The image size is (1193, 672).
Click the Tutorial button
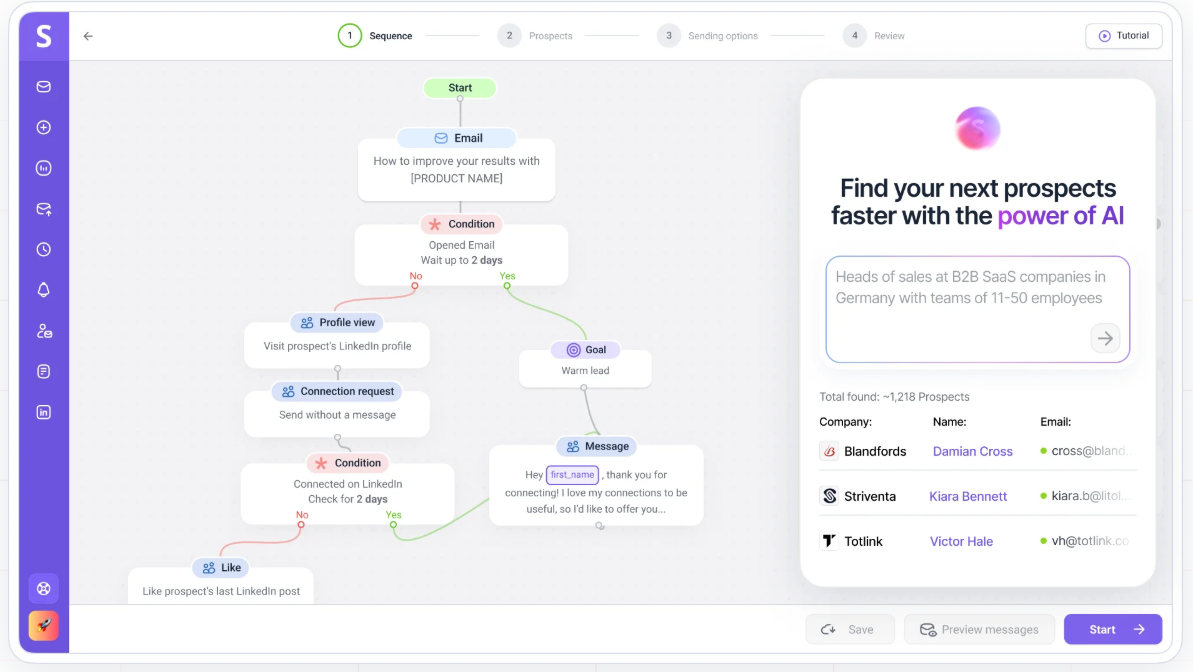pos(1124,36)
